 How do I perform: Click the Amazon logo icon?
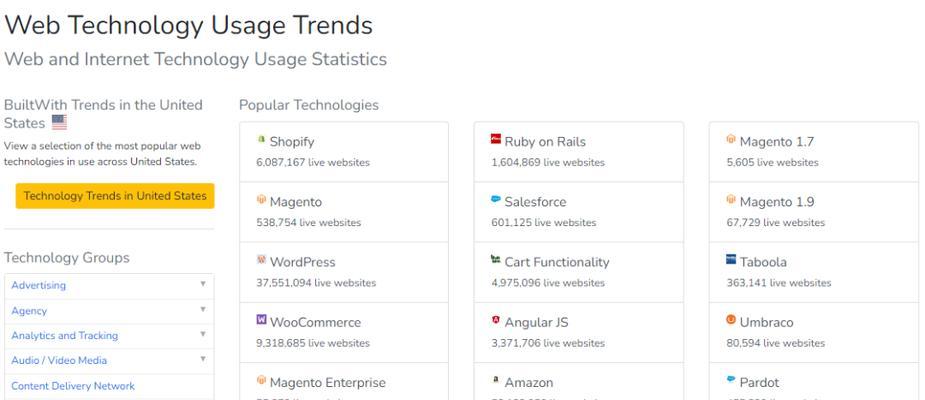[x=496, y=380]
